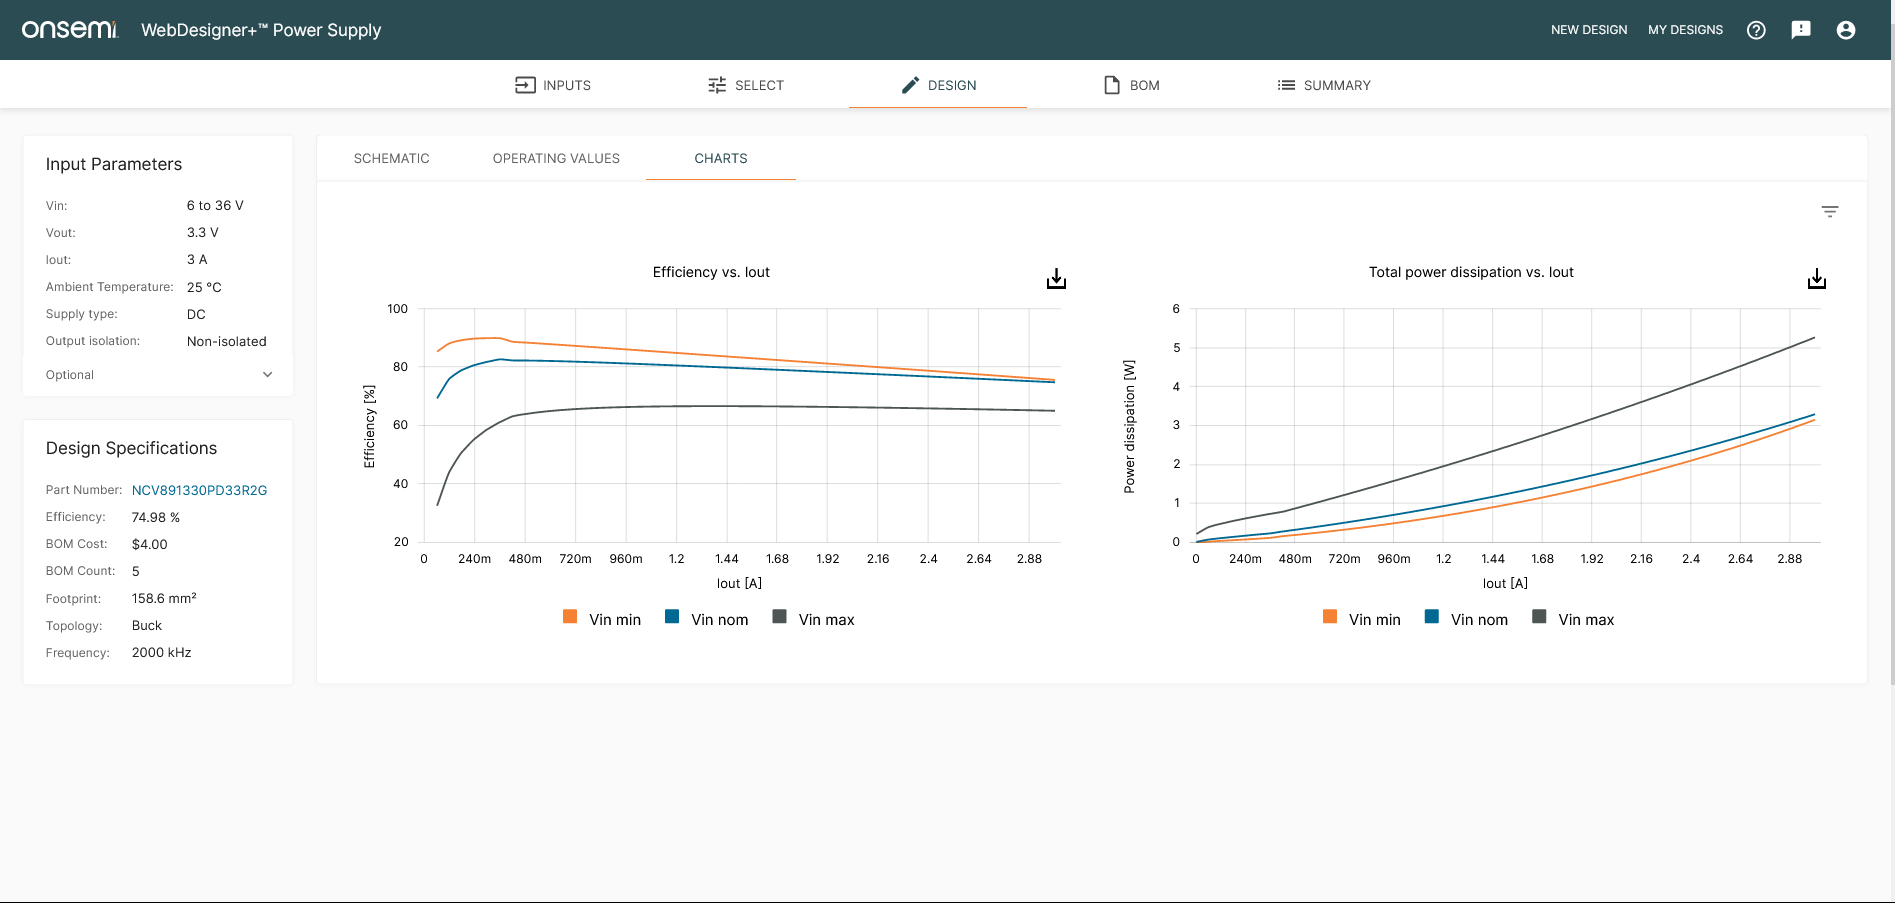1895x904 pixels.
Task: Open the feedback message icon
Action: [1800, 30]
